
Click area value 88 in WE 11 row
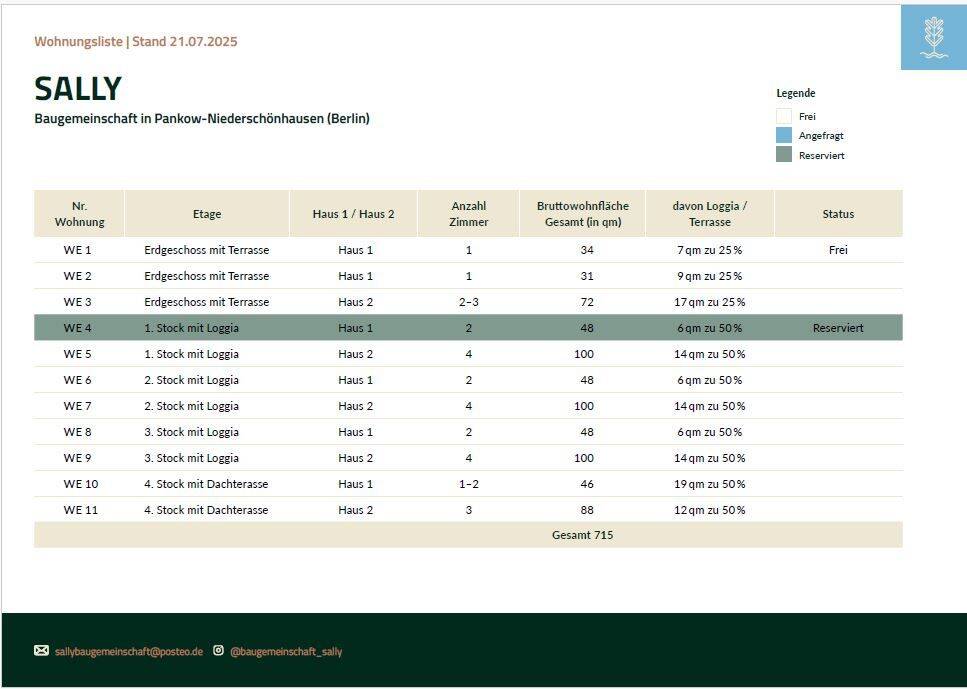click(587, 510)
